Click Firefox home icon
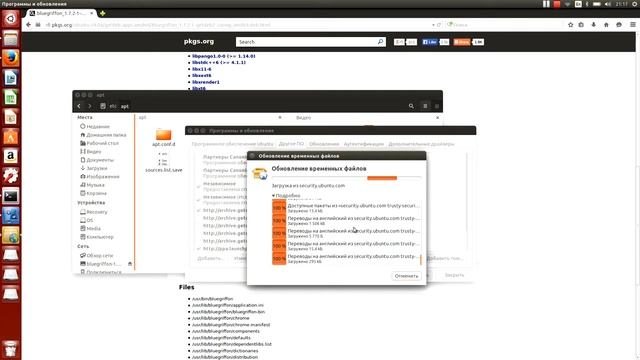 point(606,25)
